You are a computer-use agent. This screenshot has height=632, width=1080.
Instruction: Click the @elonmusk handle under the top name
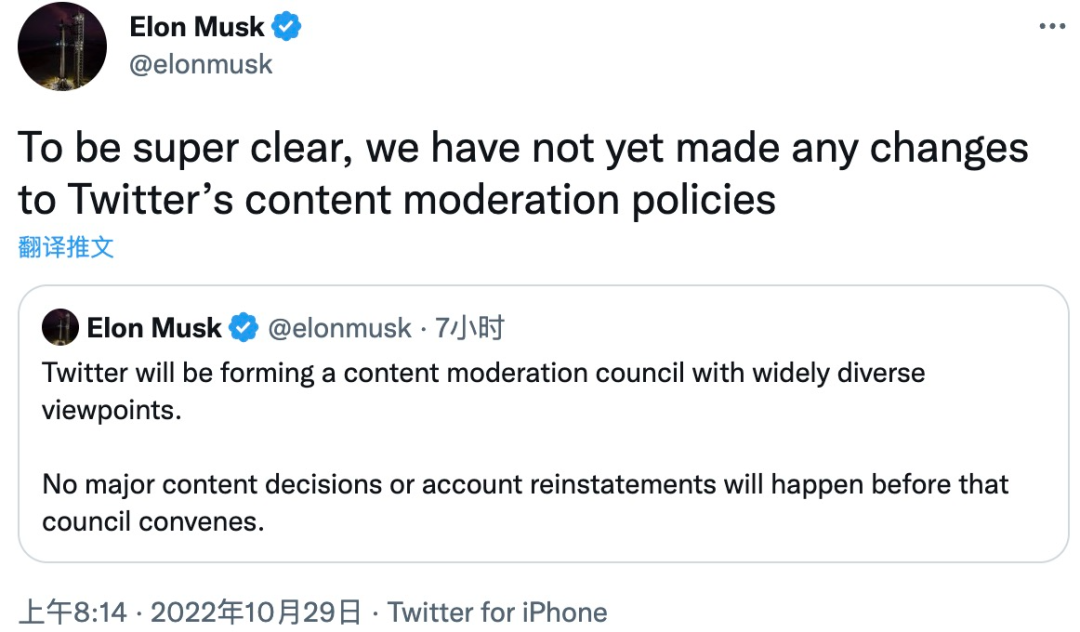tap(201, 65)
